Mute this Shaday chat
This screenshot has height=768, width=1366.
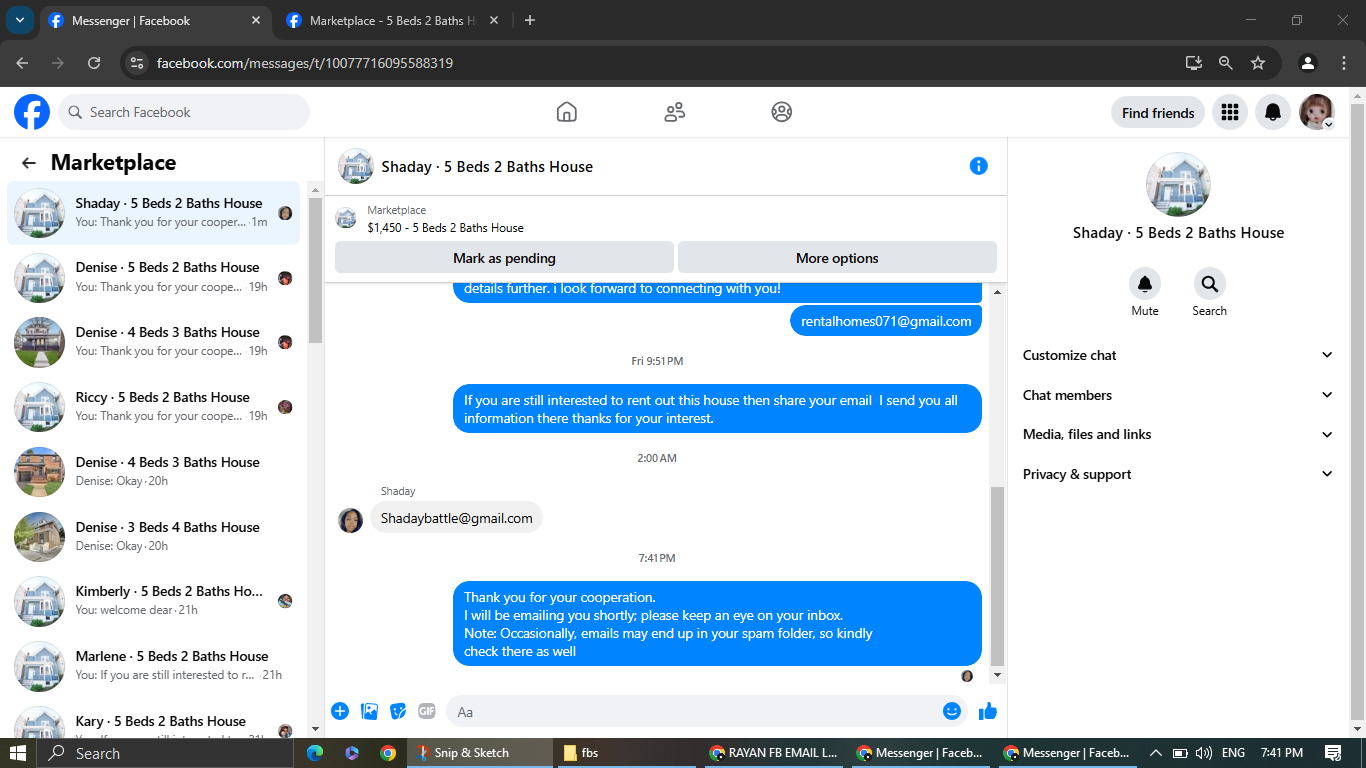click(x=1145, y=284)
